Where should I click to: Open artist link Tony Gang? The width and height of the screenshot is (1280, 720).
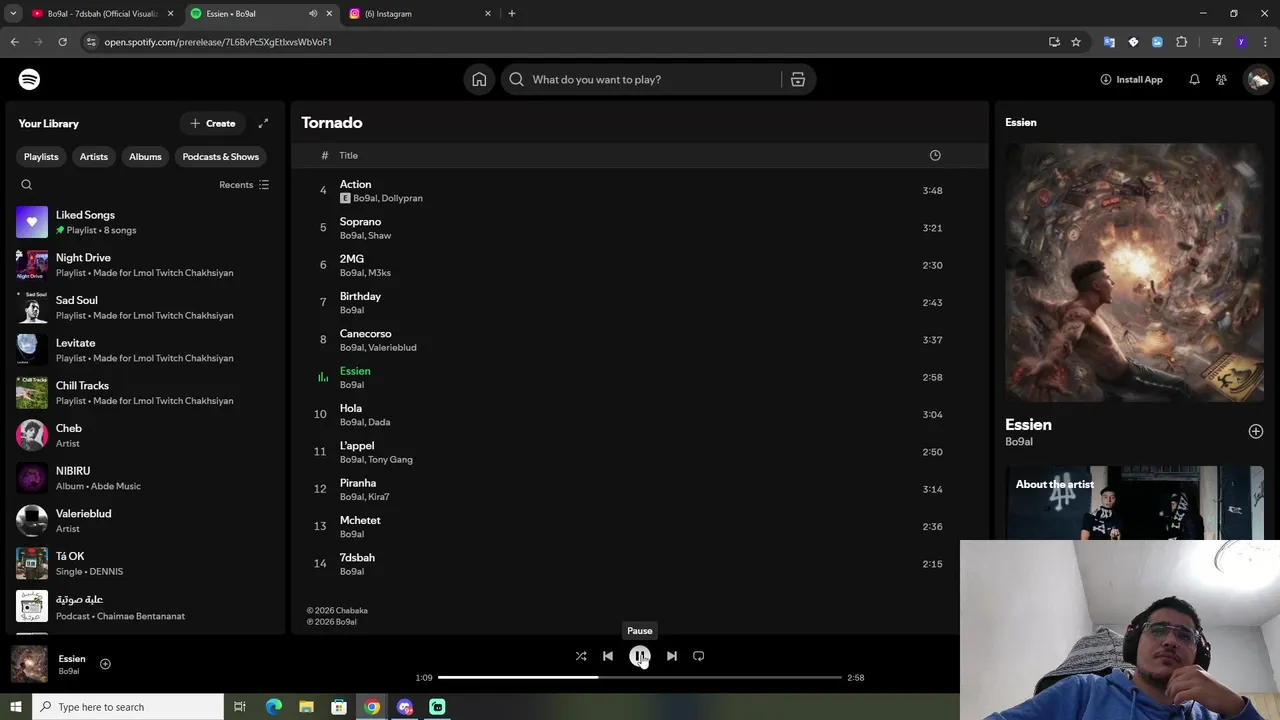tap(390, 459)
